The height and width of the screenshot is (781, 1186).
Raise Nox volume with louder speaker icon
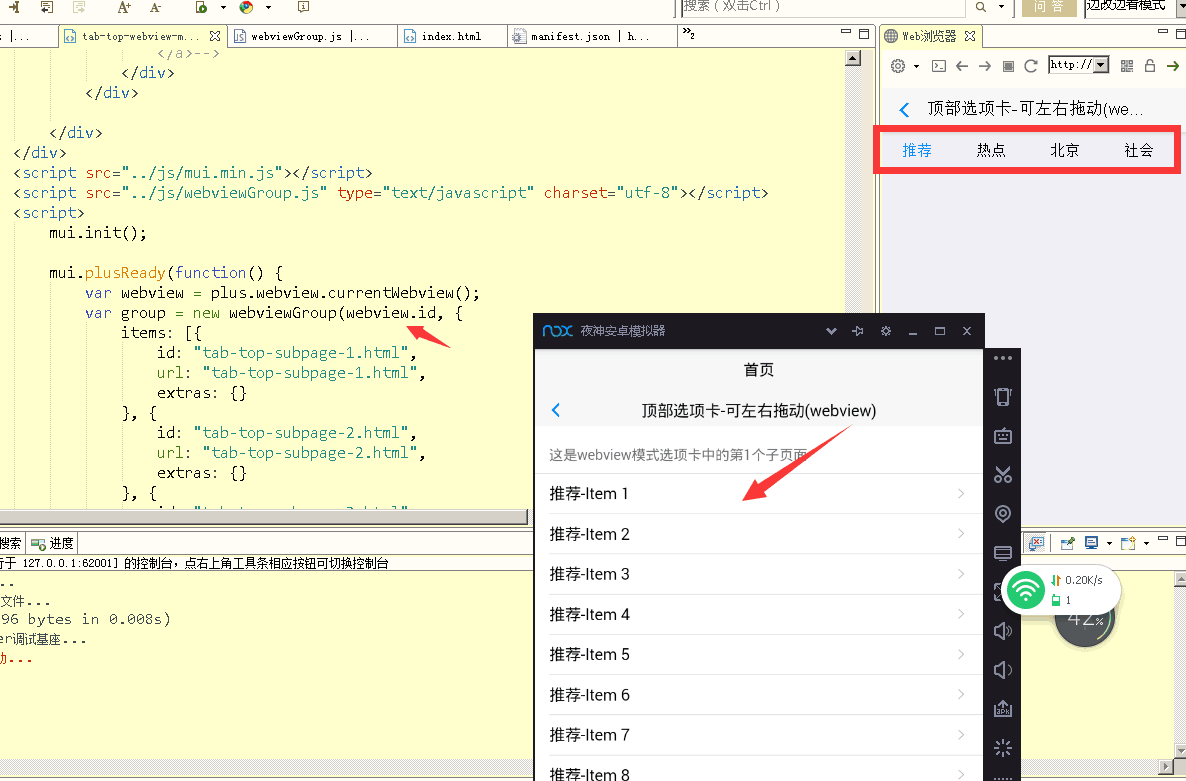1002,631
